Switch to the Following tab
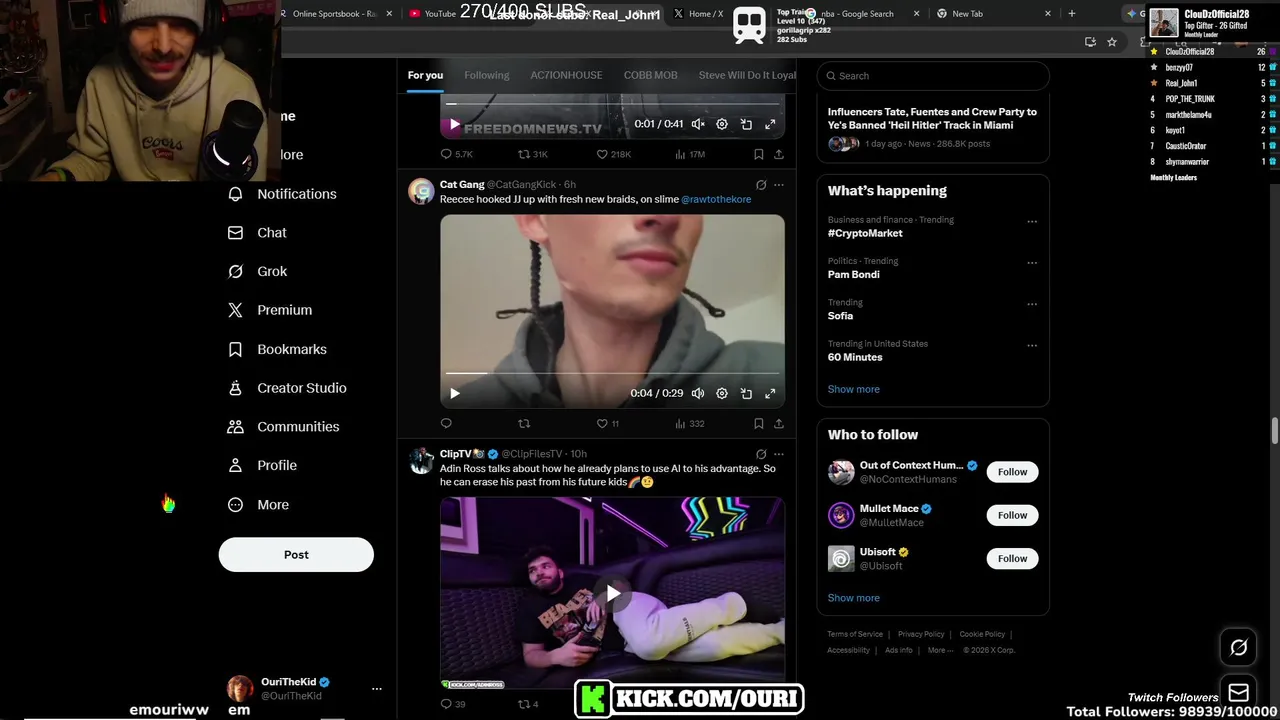Image resolution: width=1280 pixels, height=720 pixels. pos(487,75)
